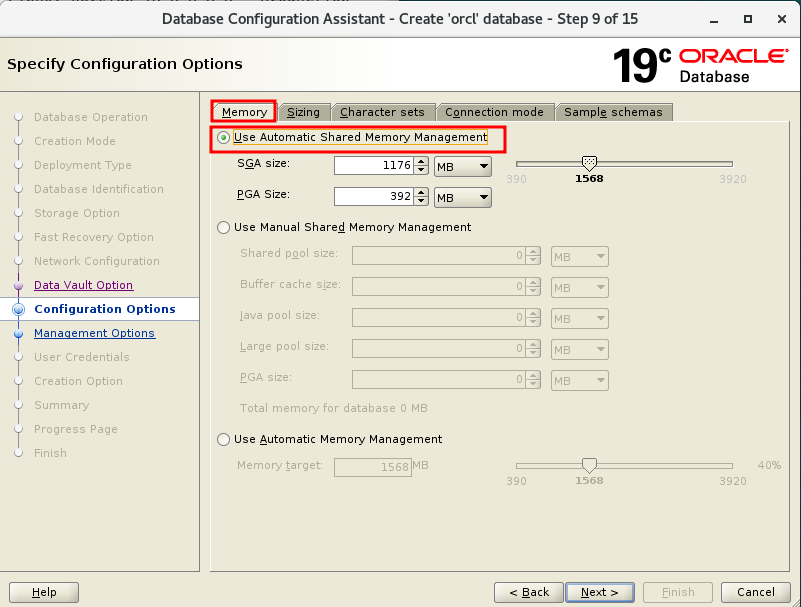
Task: Open the Large pool size unit dropdown
Action: pyautogui.click(x=579, y=350)
